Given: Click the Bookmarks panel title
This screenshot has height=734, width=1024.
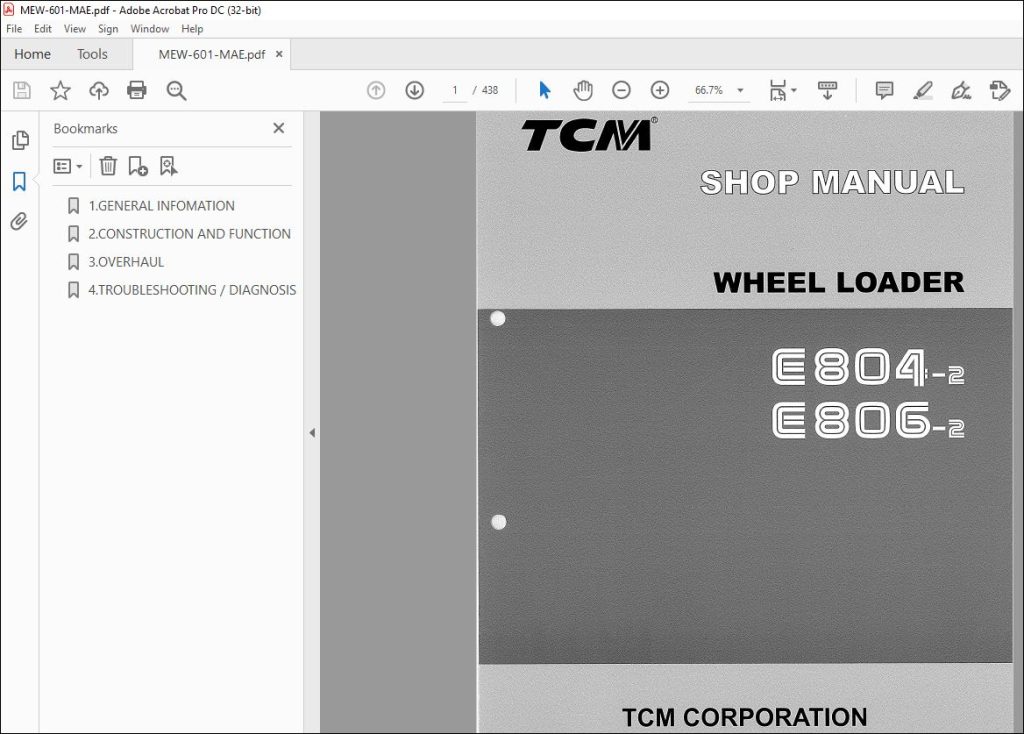Looking at the screenshot, I should click(86, 129).
